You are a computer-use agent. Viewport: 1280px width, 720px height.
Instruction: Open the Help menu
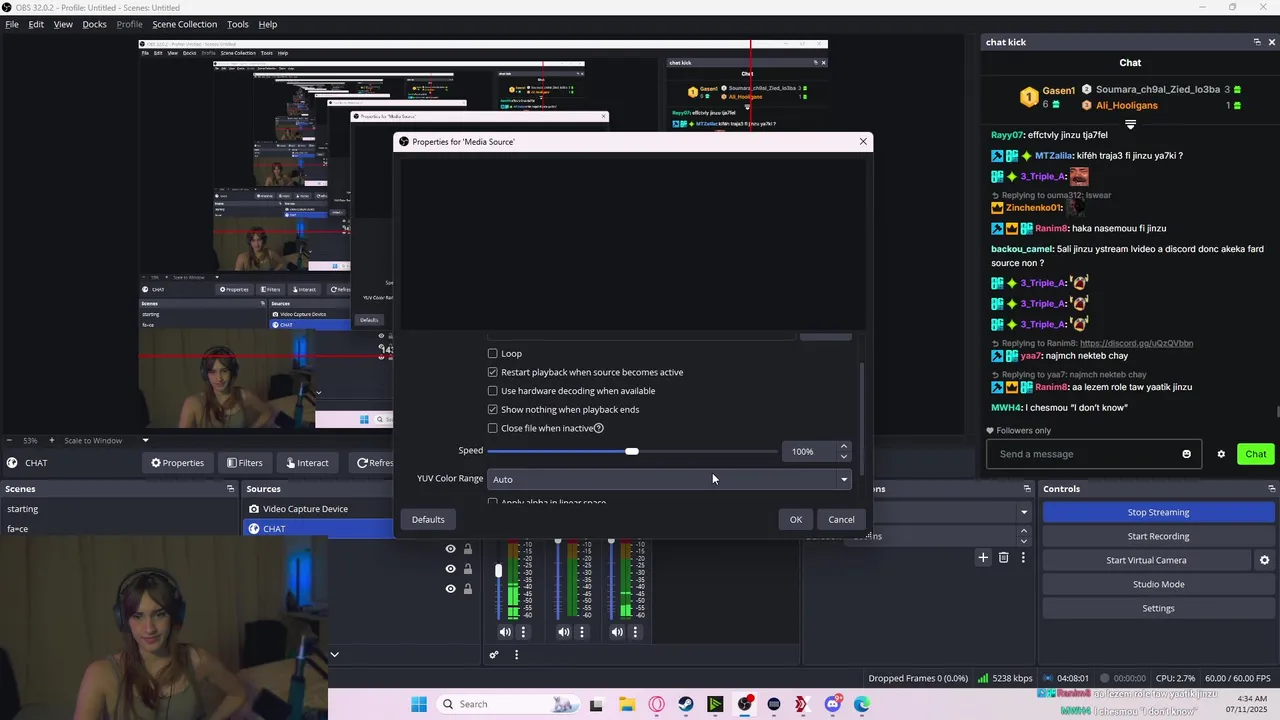[268, 24]
